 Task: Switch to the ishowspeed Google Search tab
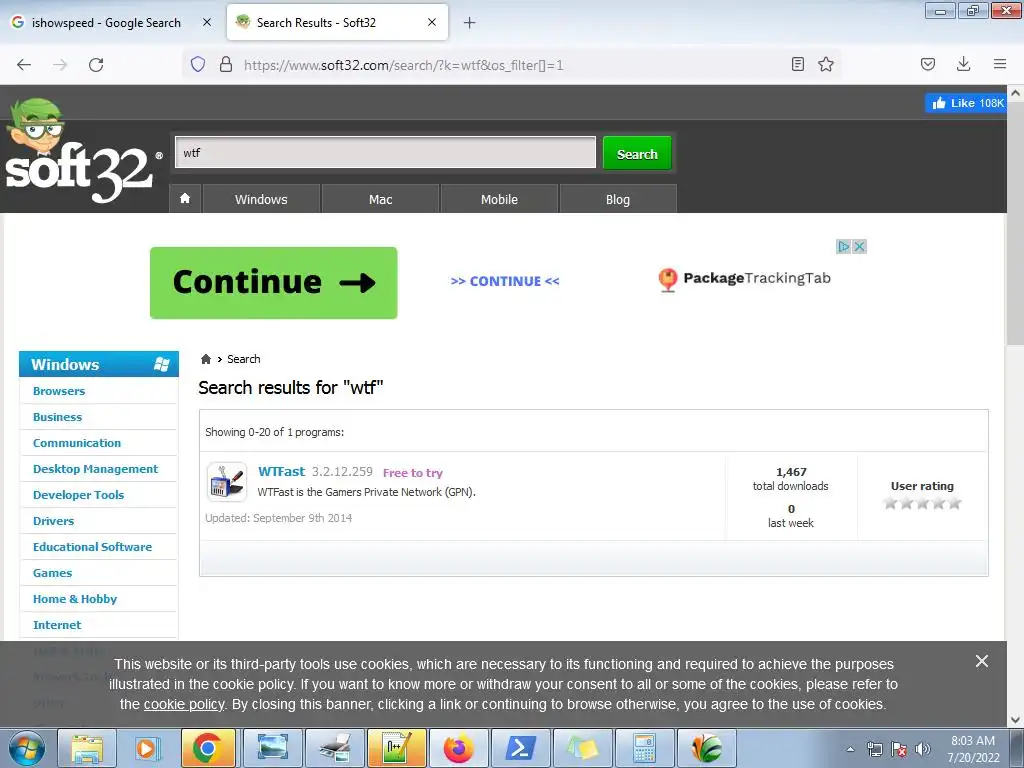coord(106,23)
